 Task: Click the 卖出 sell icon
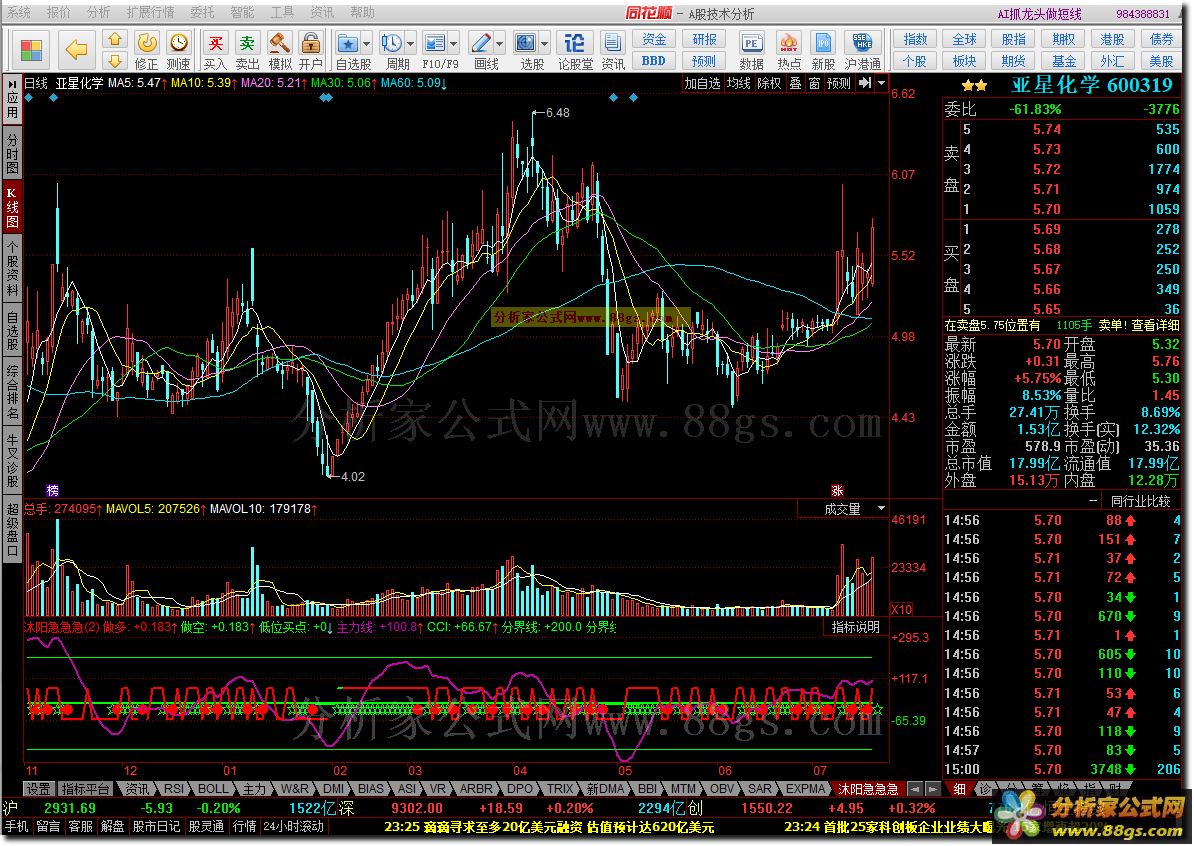coord(247,50)
